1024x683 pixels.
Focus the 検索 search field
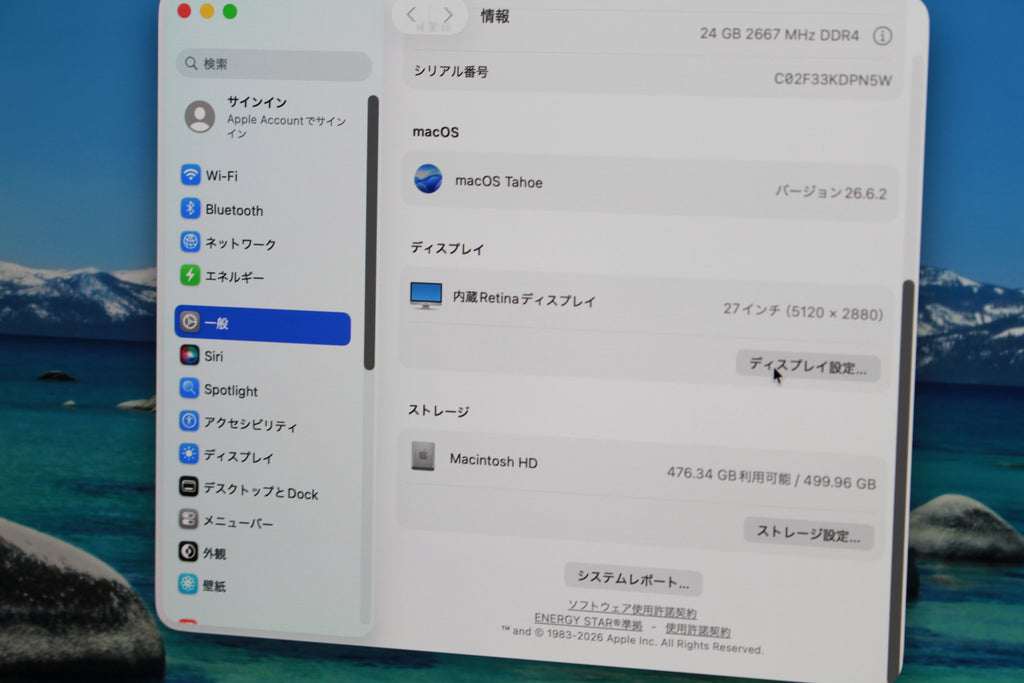[274, 64]
